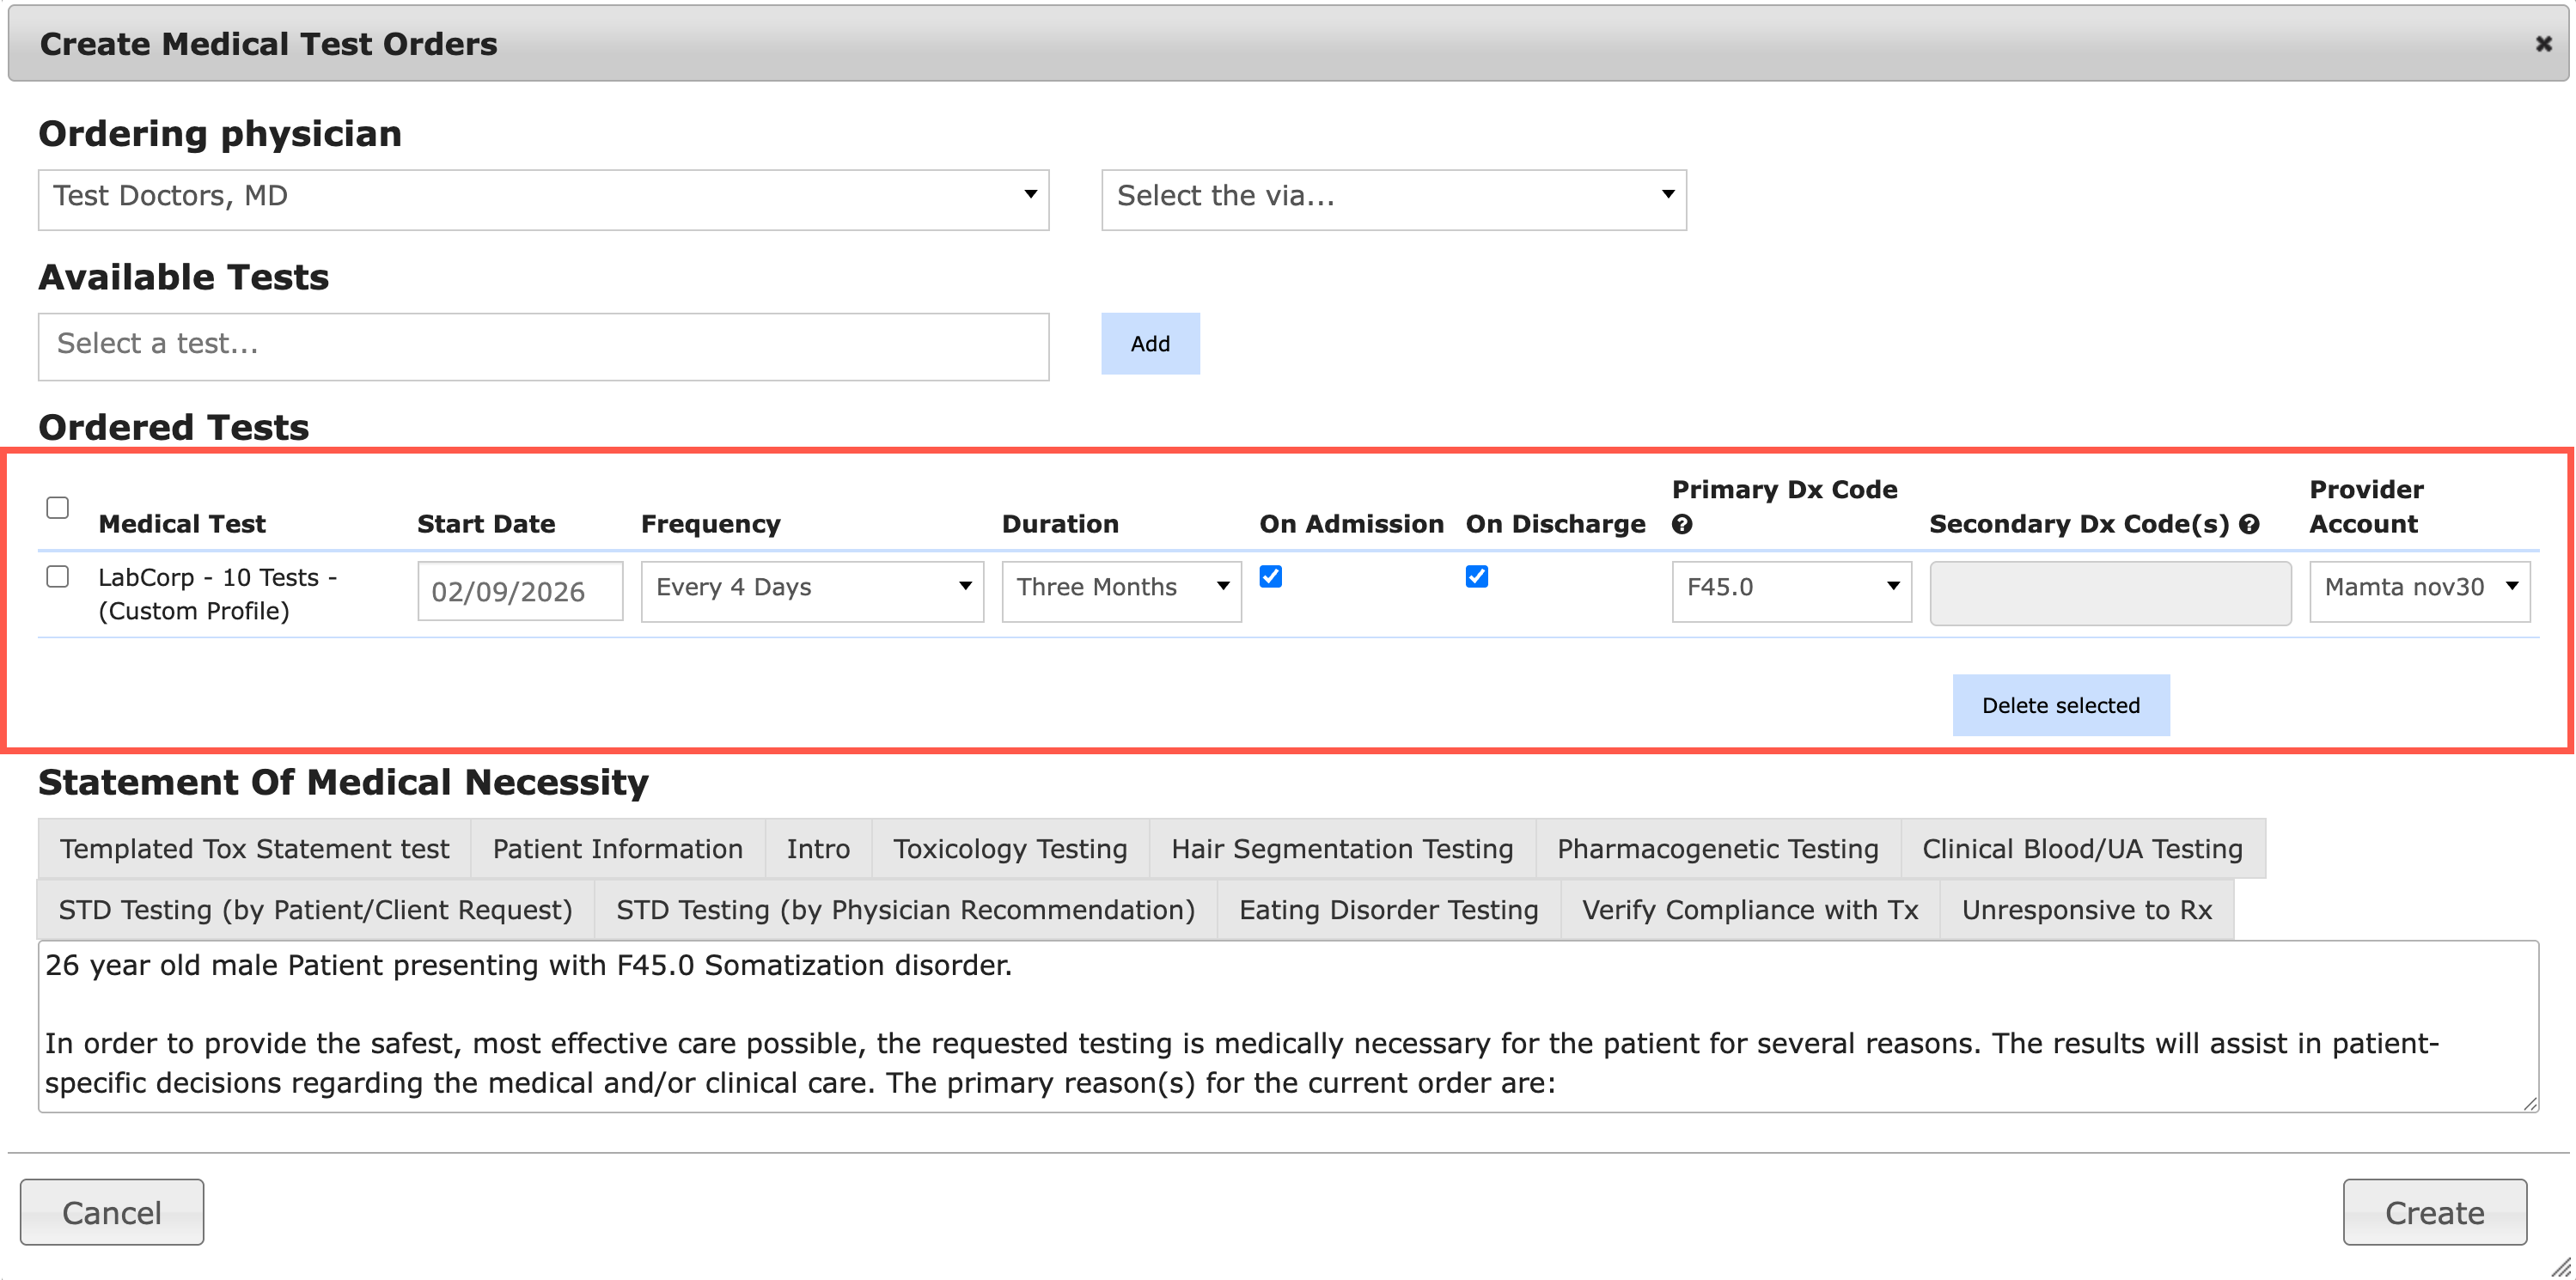Click the Add test button
Screen dimensions: 2576x1280
1150,343
